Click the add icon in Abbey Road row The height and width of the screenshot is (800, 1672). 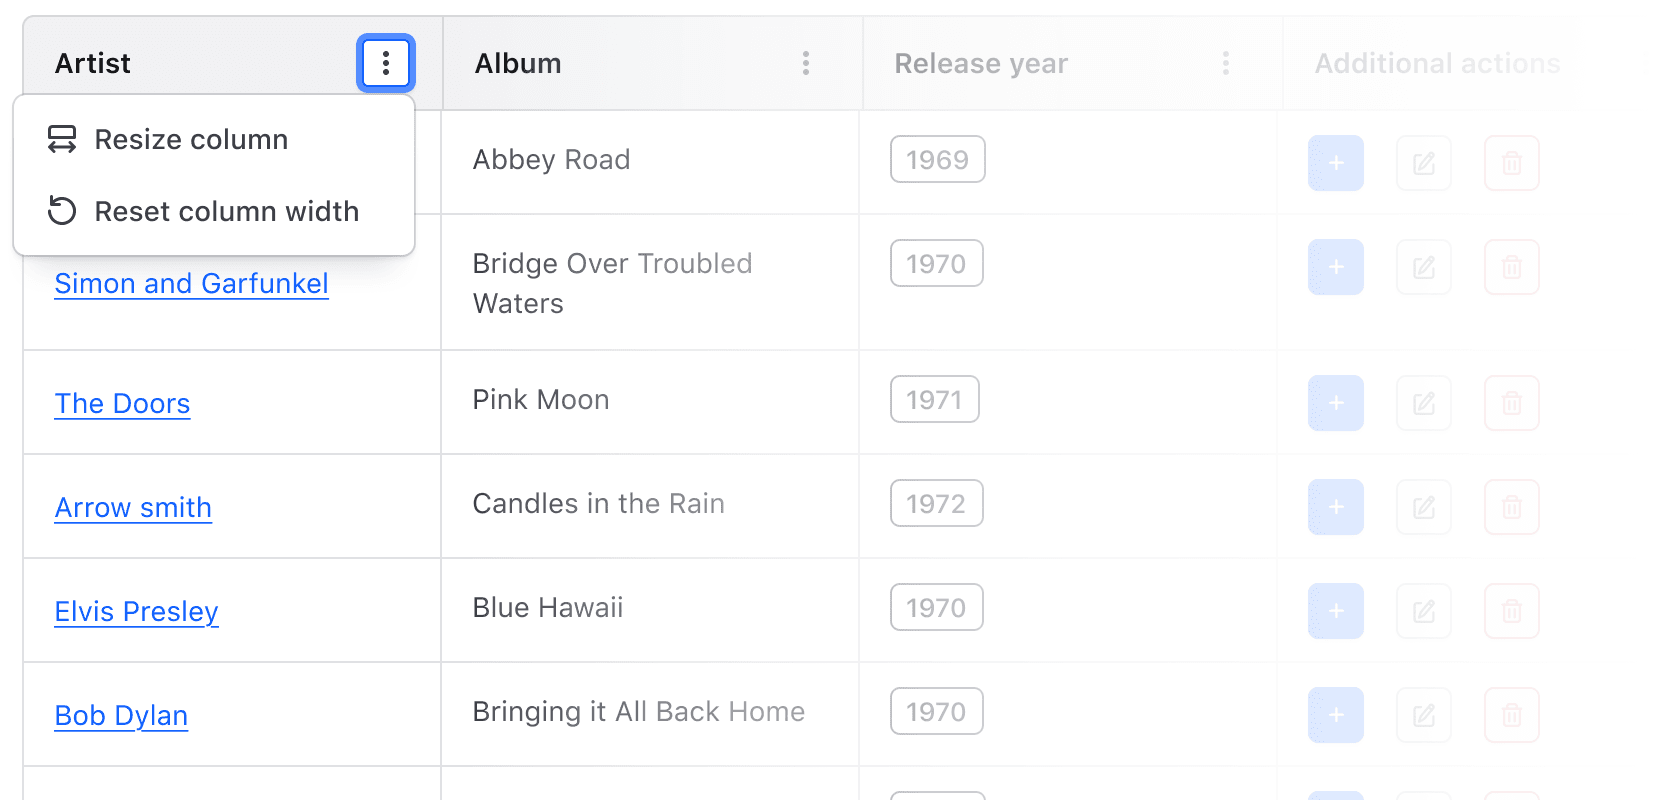(x=1336, y=163)
